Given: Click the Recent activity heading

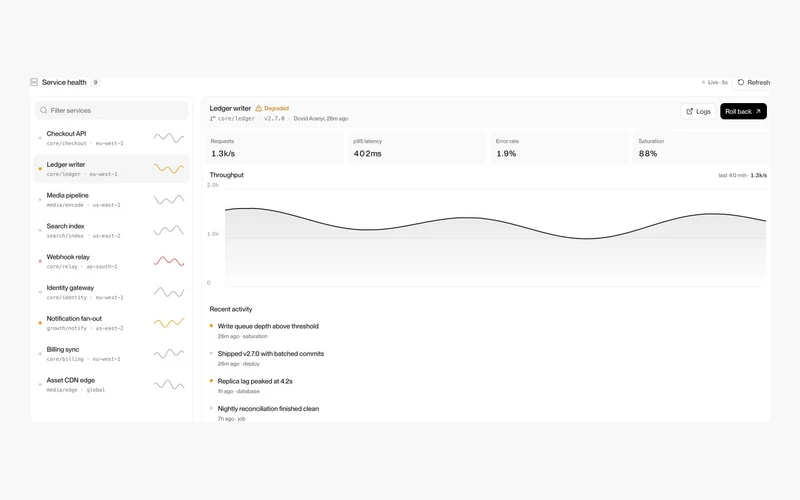Looking at the screenshot, I should click(x=231, y=309).
